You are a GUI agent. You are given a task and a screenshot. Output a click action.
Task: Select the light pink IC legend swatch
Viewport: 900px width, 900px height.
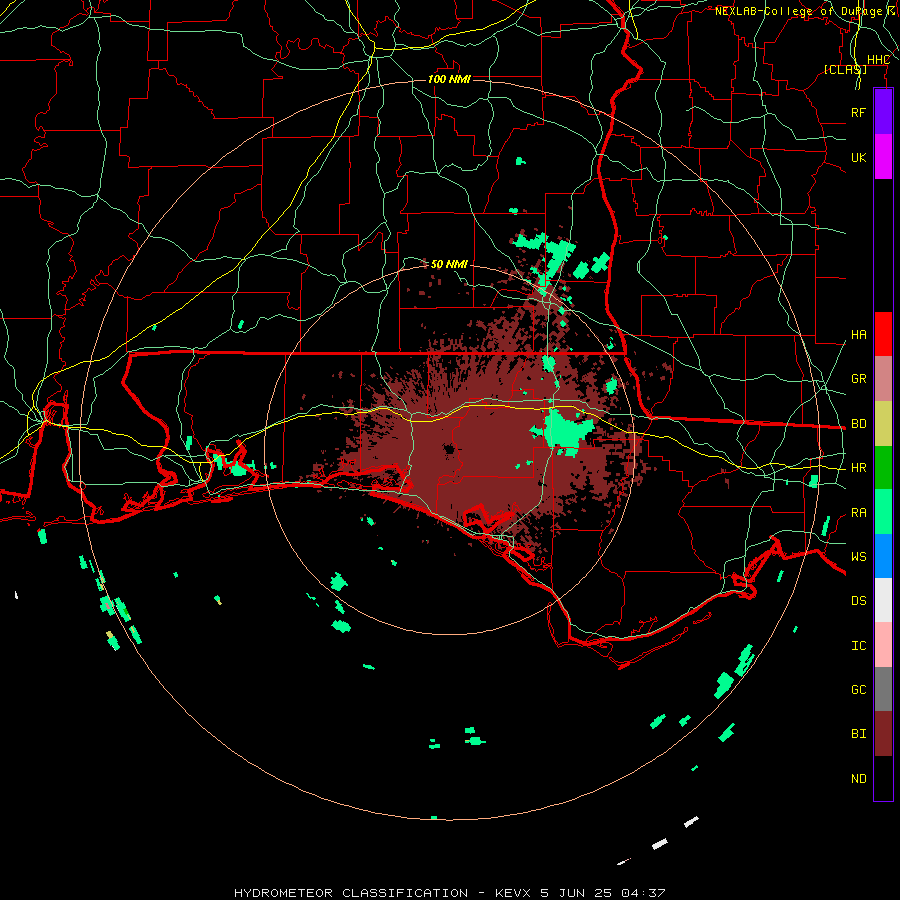click(x=883, y=645)
